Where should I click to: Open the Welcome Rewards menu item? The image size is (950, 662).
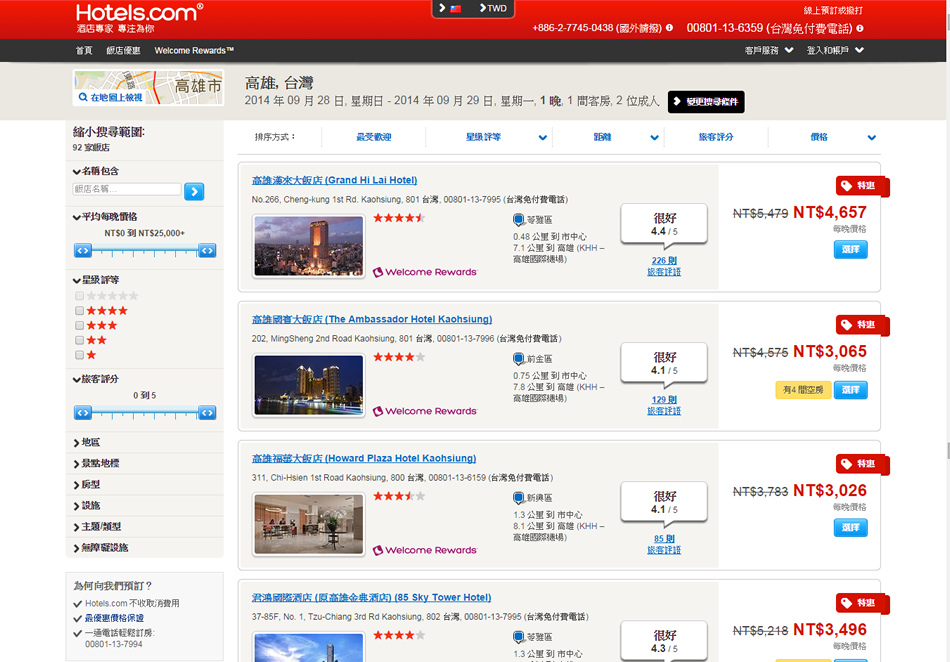pos(194,50)
